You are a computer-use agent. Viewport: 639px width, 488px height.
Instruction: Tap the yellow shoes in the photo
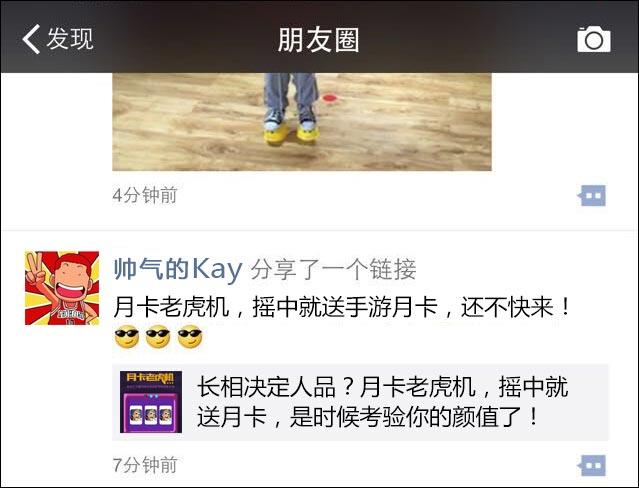(291, 133)
